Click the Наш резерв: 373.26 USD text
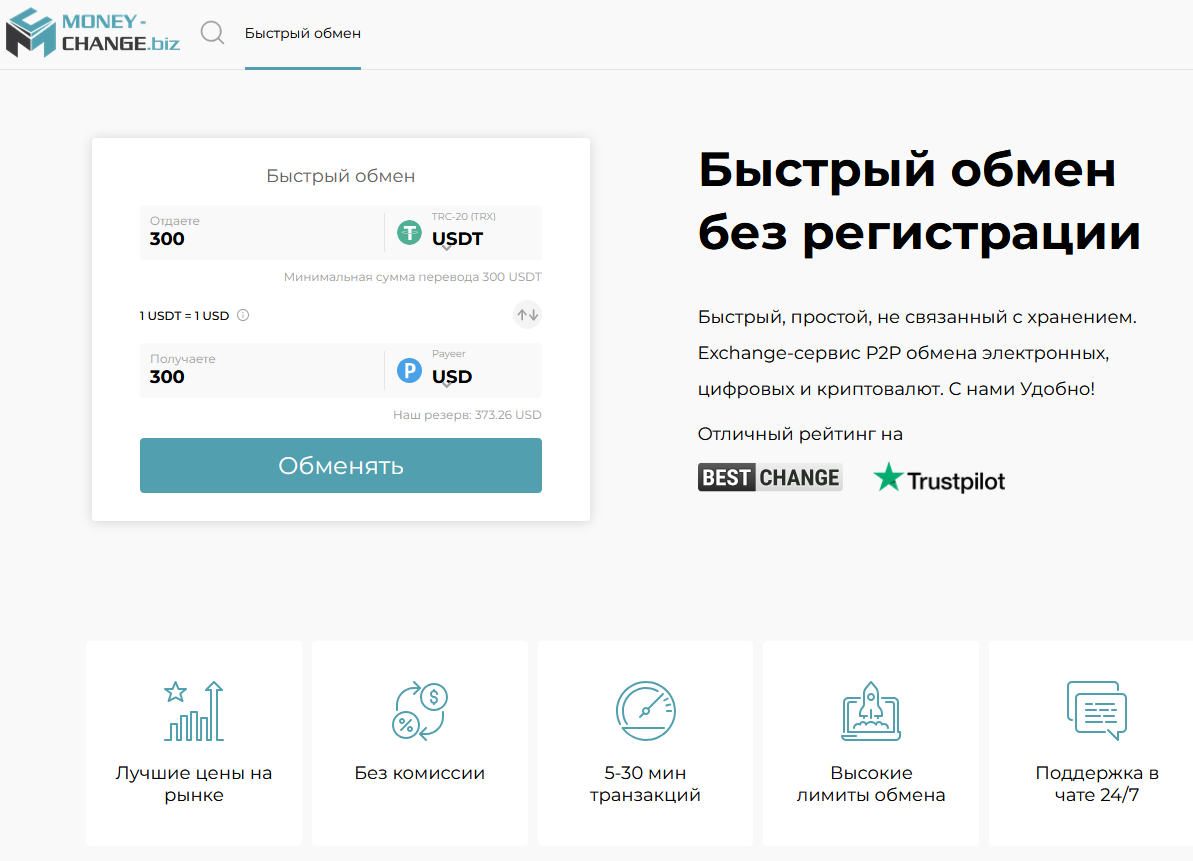This screenshot has height=861, width=1193. point(467,415)
